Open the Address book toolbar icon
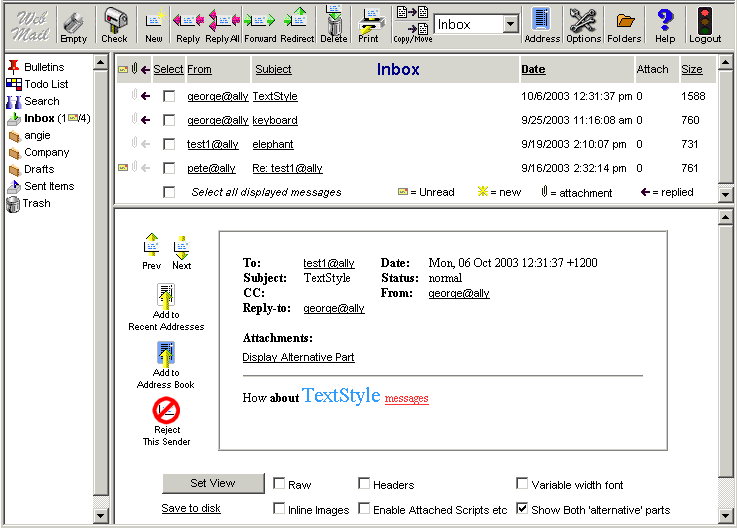 pyautogui.click(x=542, y=21)
